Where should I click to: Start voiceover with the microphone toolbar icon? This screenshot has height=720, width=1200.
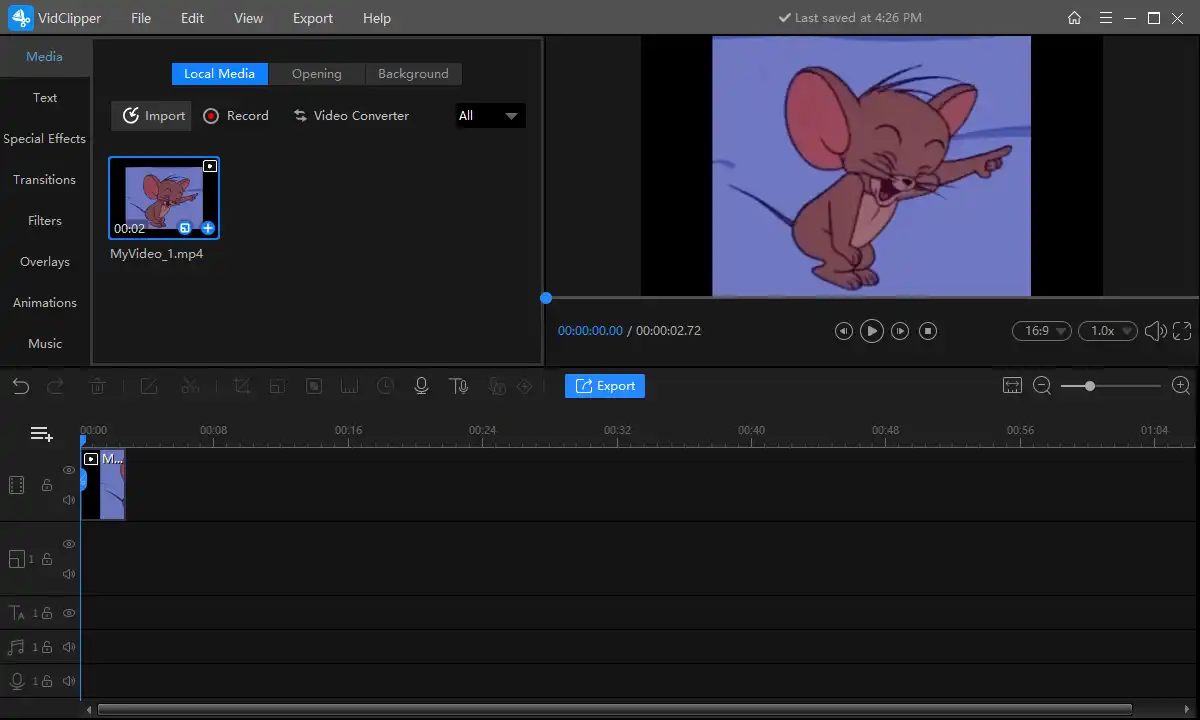tap(421, 386)
